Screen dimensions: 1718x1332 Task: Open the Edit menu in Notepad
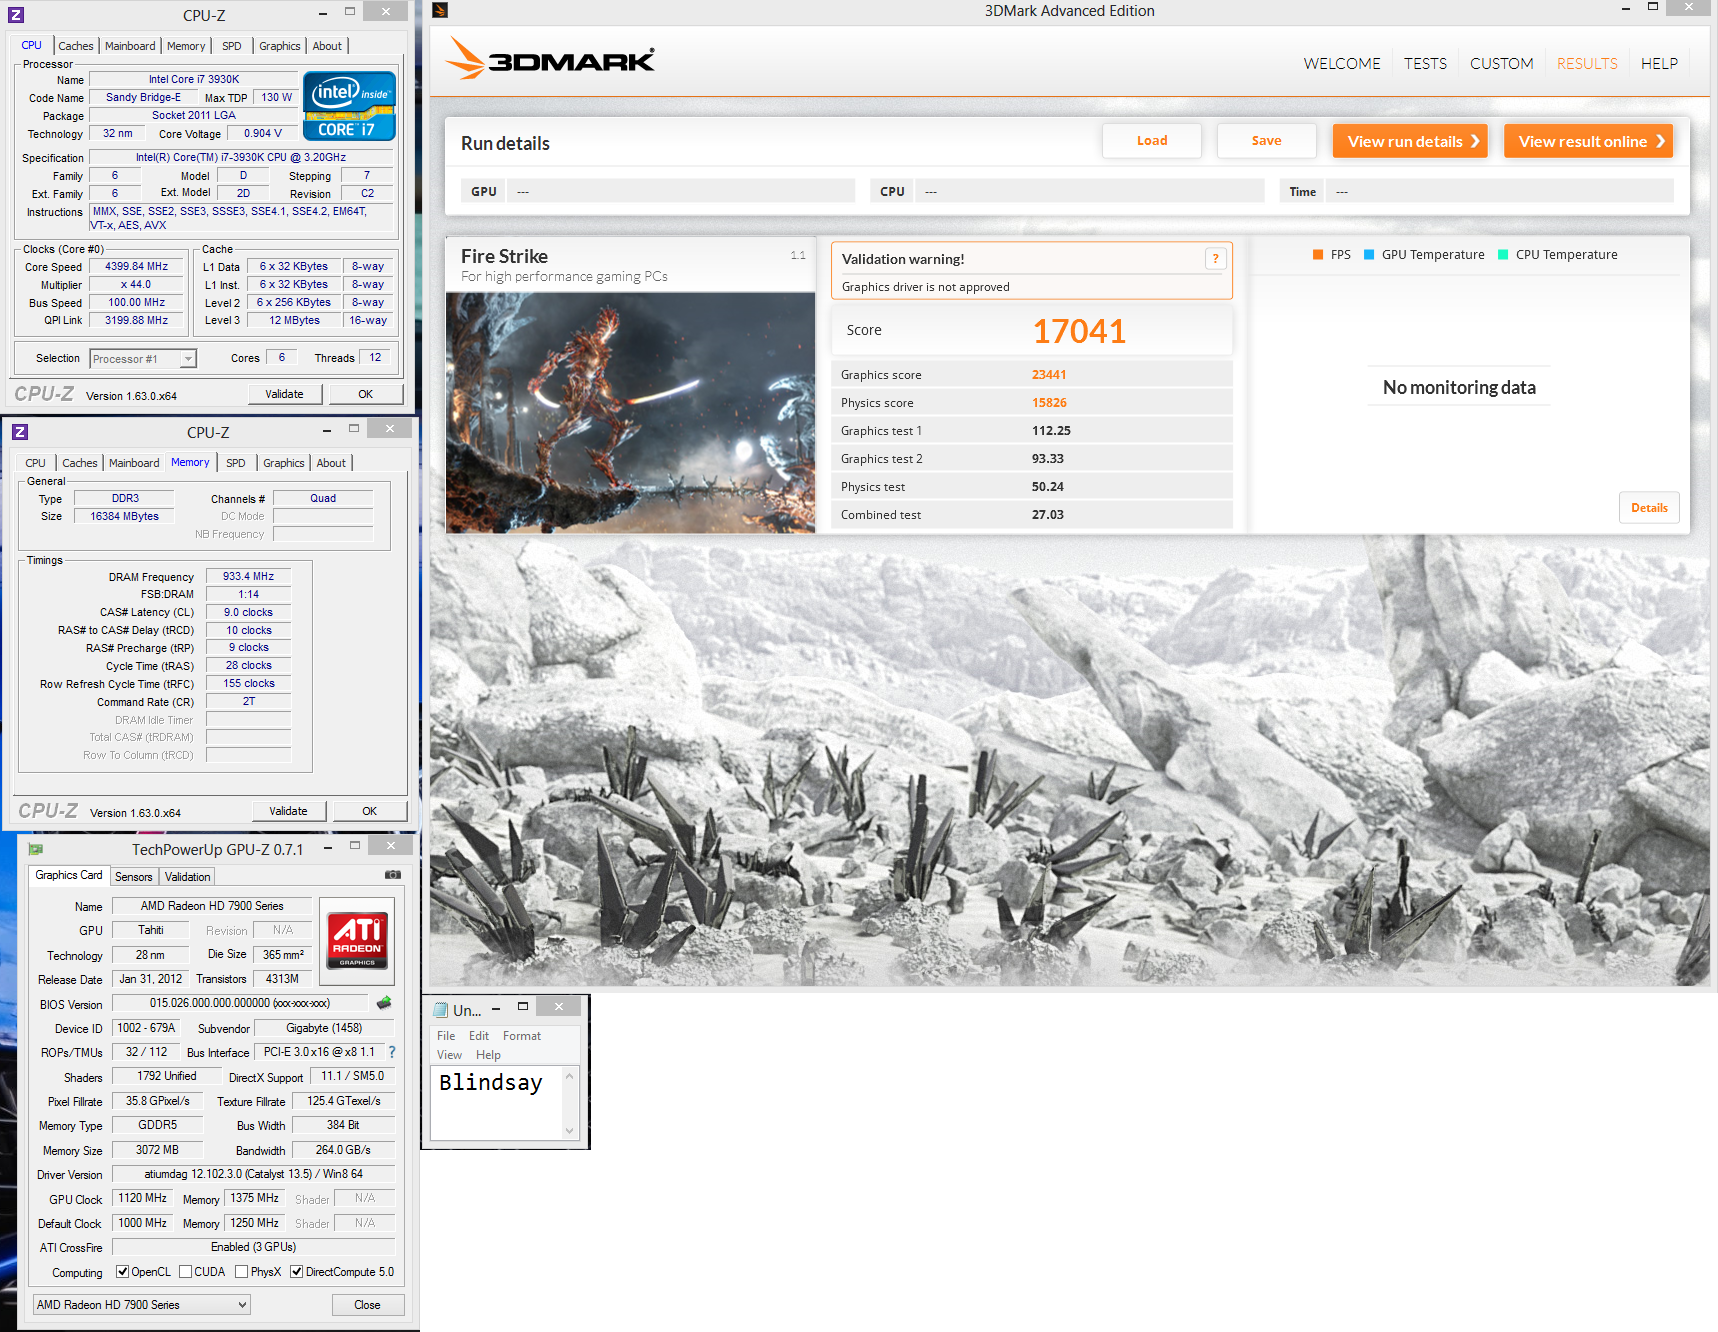click(479, 1036)
